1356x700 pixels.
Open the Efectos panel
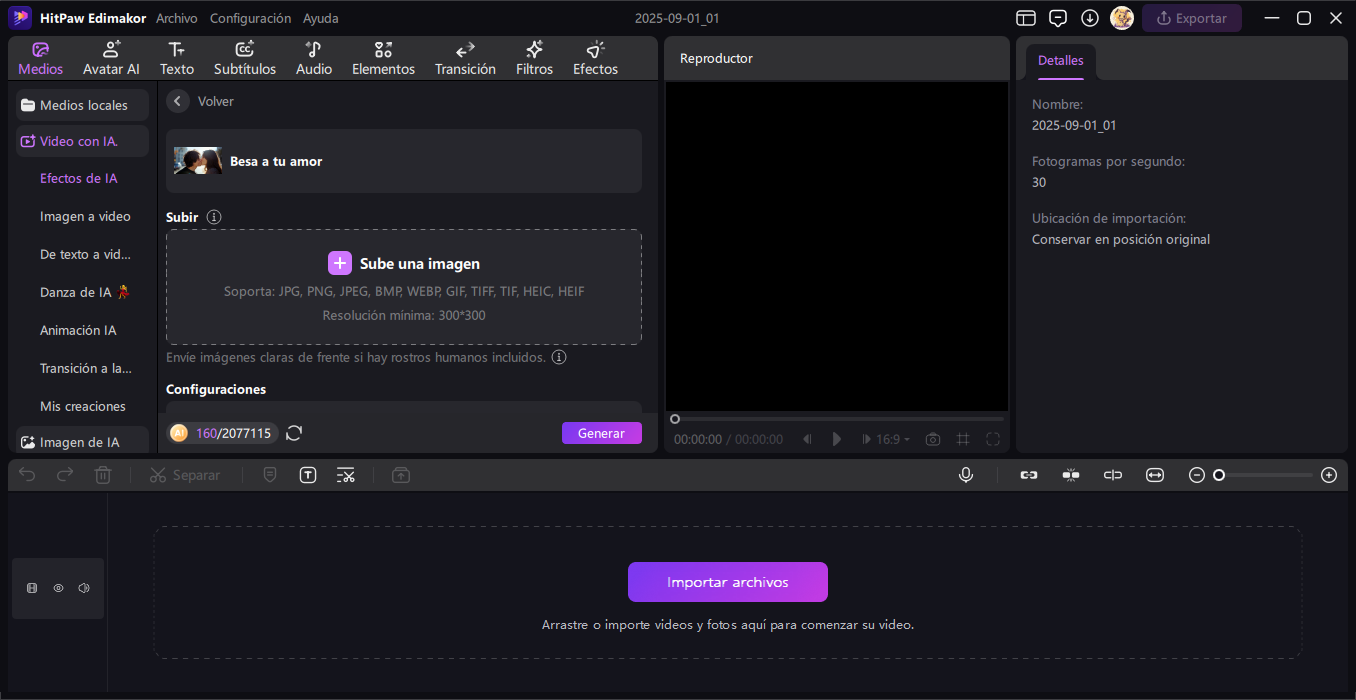tap(595, 58)
